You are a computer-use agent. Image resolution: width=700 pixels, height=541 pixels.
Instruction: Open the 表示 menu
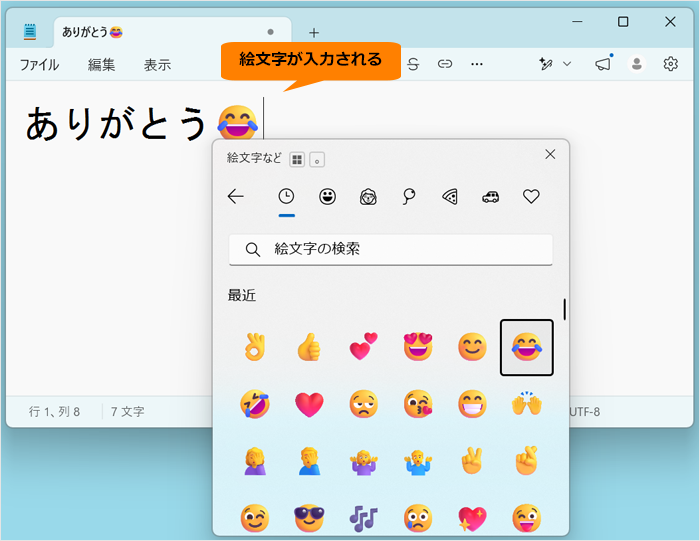157,65
